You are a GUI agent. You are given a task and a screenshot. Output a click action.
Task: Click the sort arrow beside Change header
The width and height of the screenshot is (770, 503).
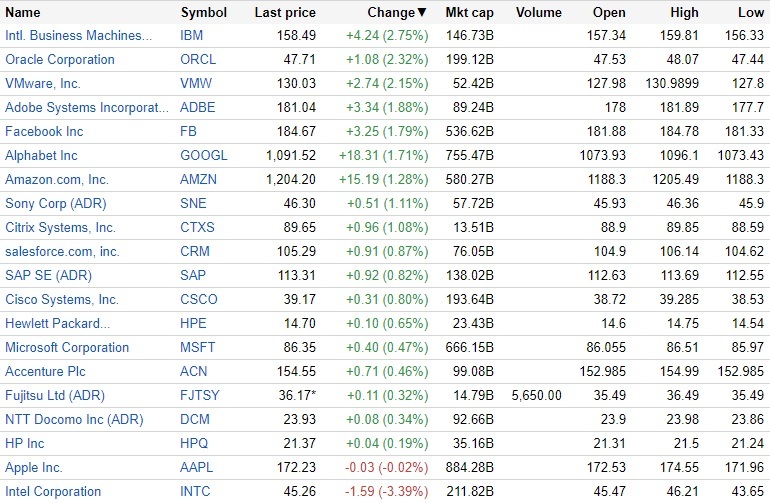421,13
